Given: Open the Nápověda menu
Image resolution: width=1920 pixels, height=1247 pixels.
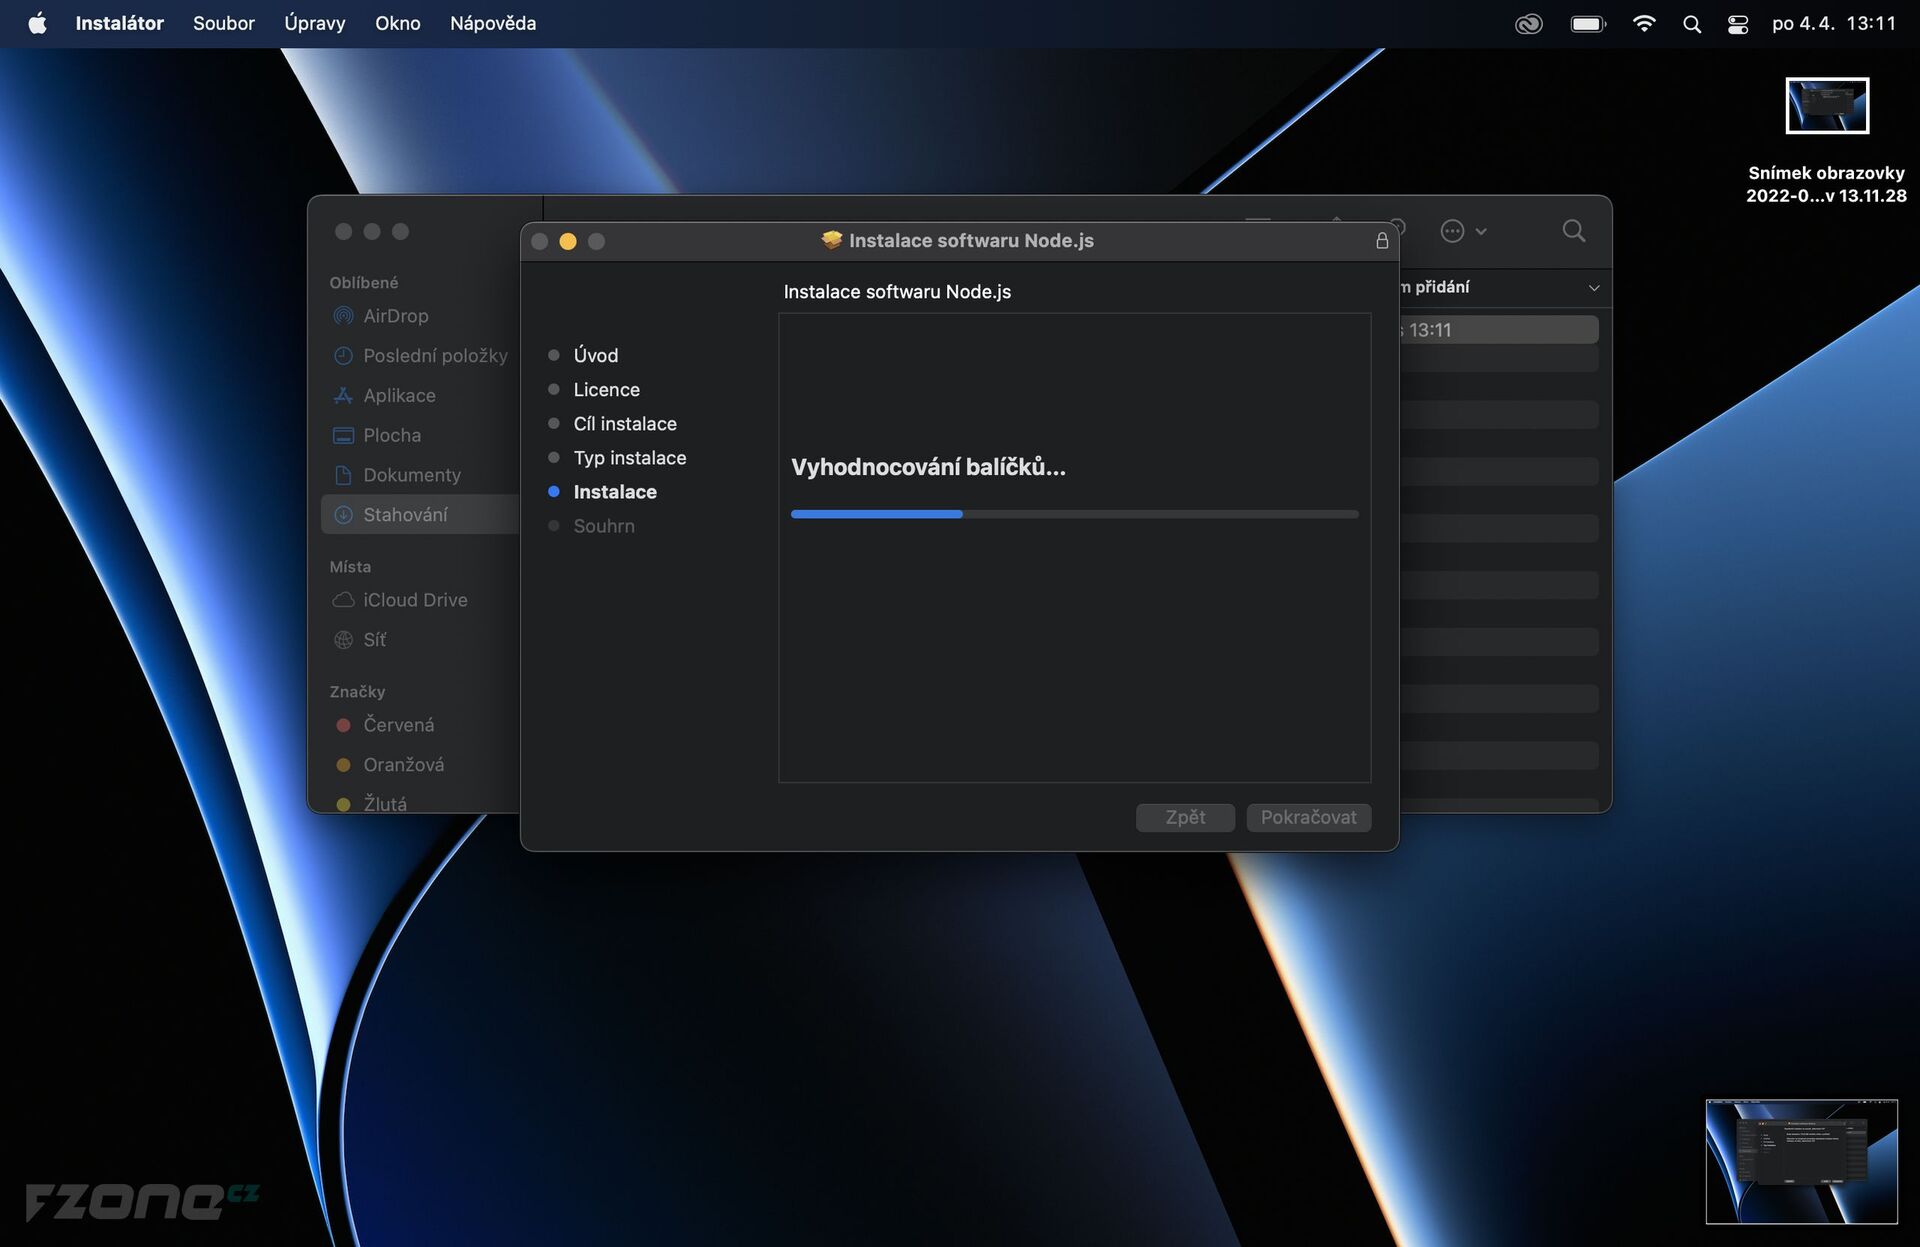Looking at the screenshot, I should (492, 23).
